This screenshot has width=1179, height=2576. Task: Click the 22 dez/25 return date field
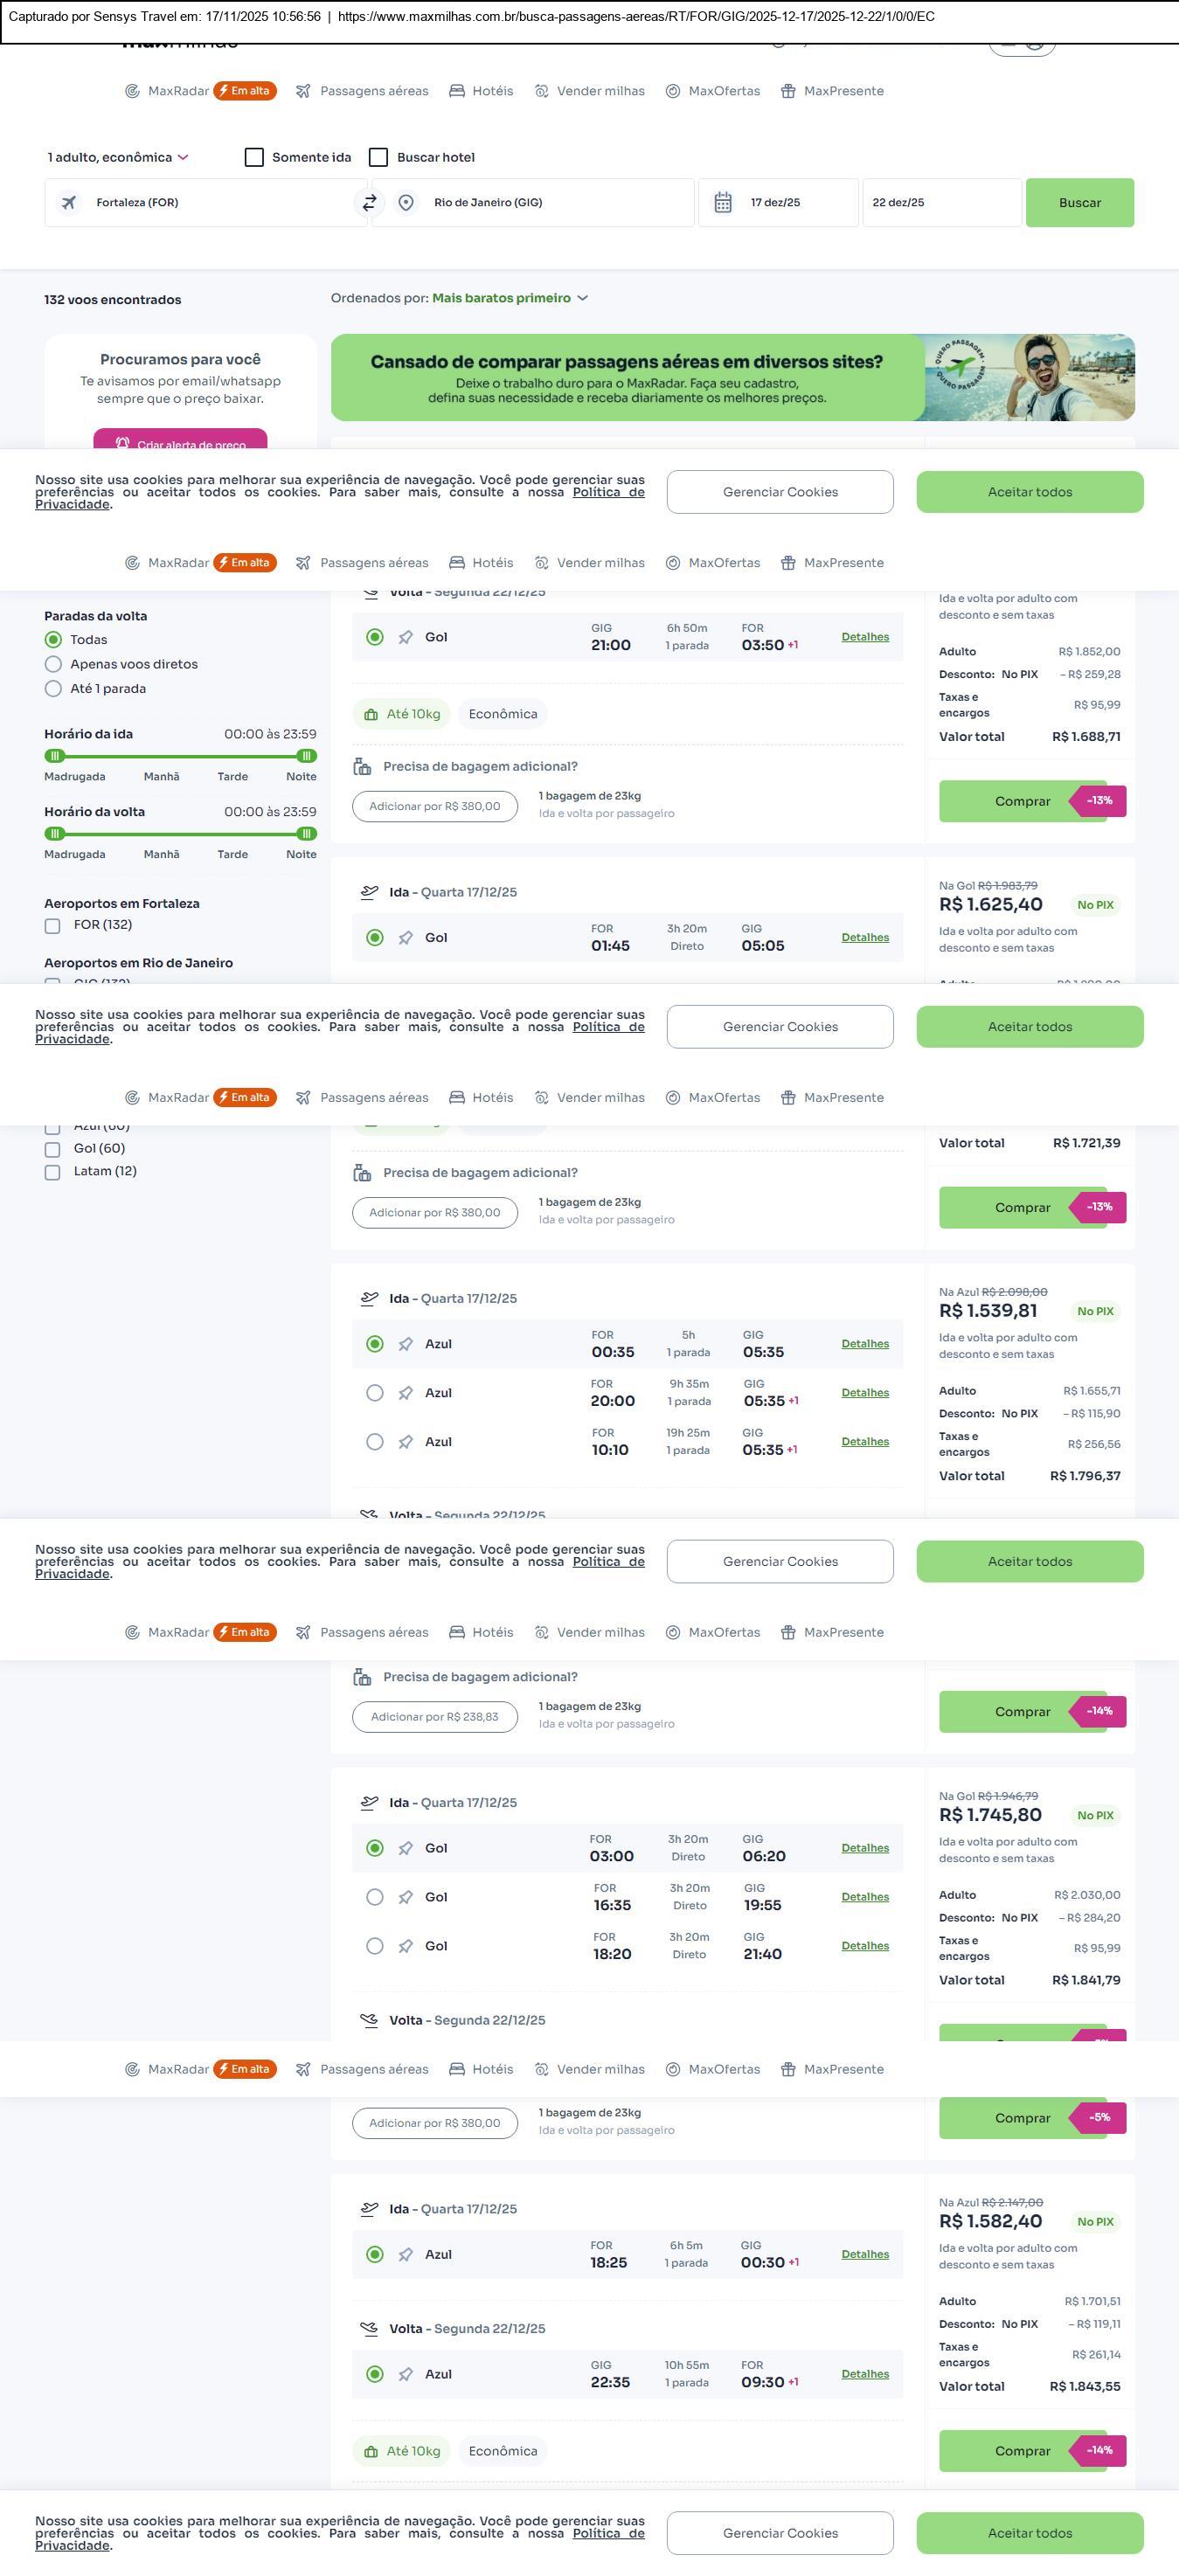click(x=940, y=203)
